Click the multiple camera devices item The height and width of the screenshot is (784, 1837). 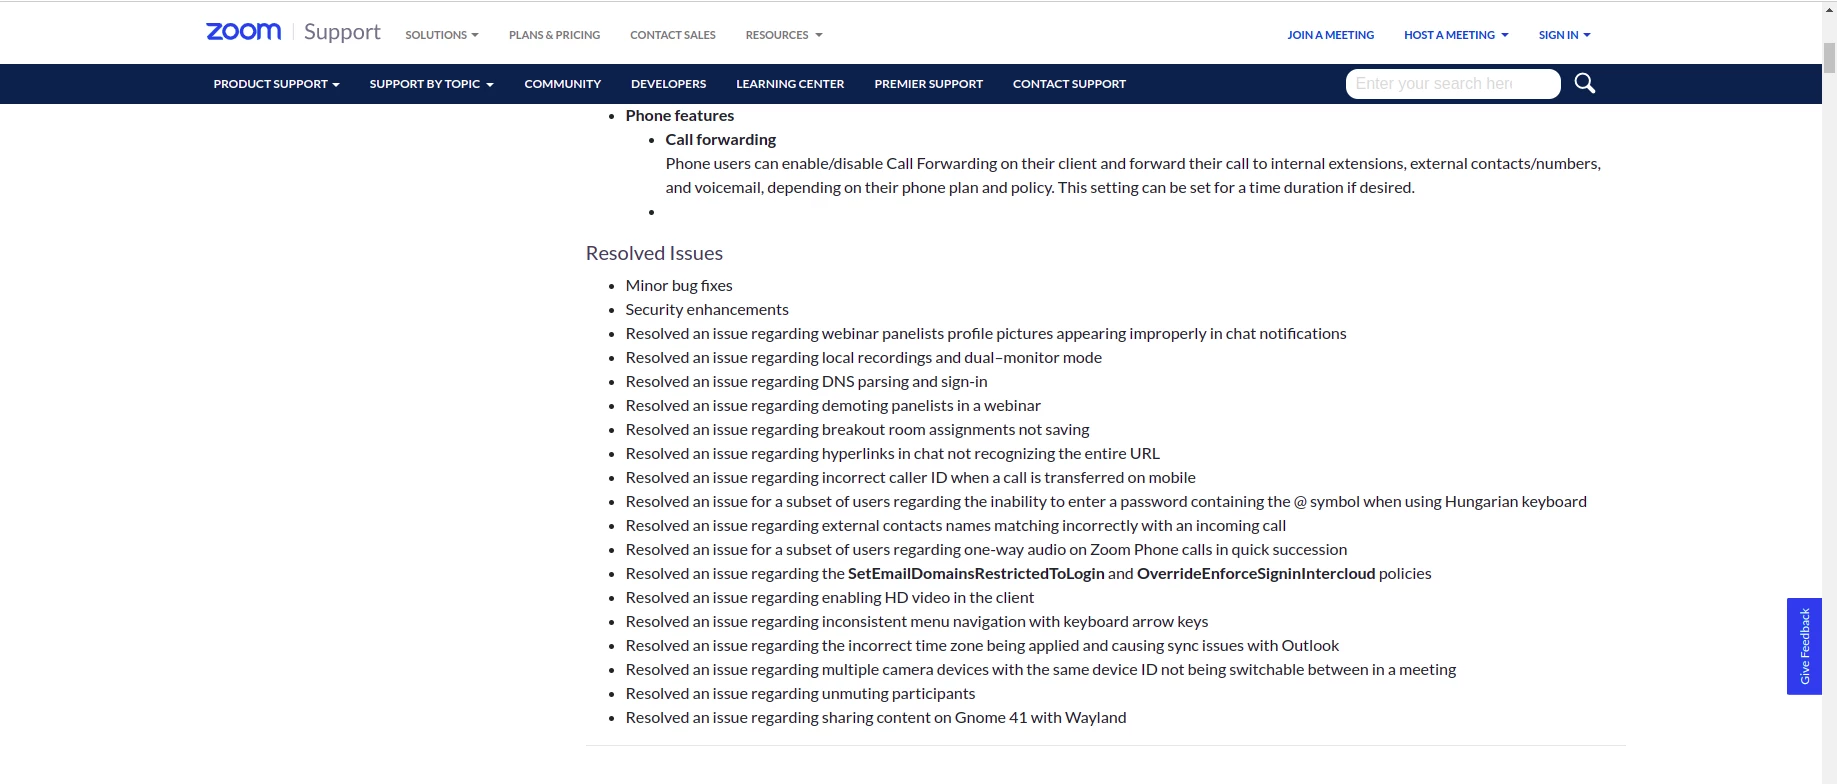coord(1041,670)
